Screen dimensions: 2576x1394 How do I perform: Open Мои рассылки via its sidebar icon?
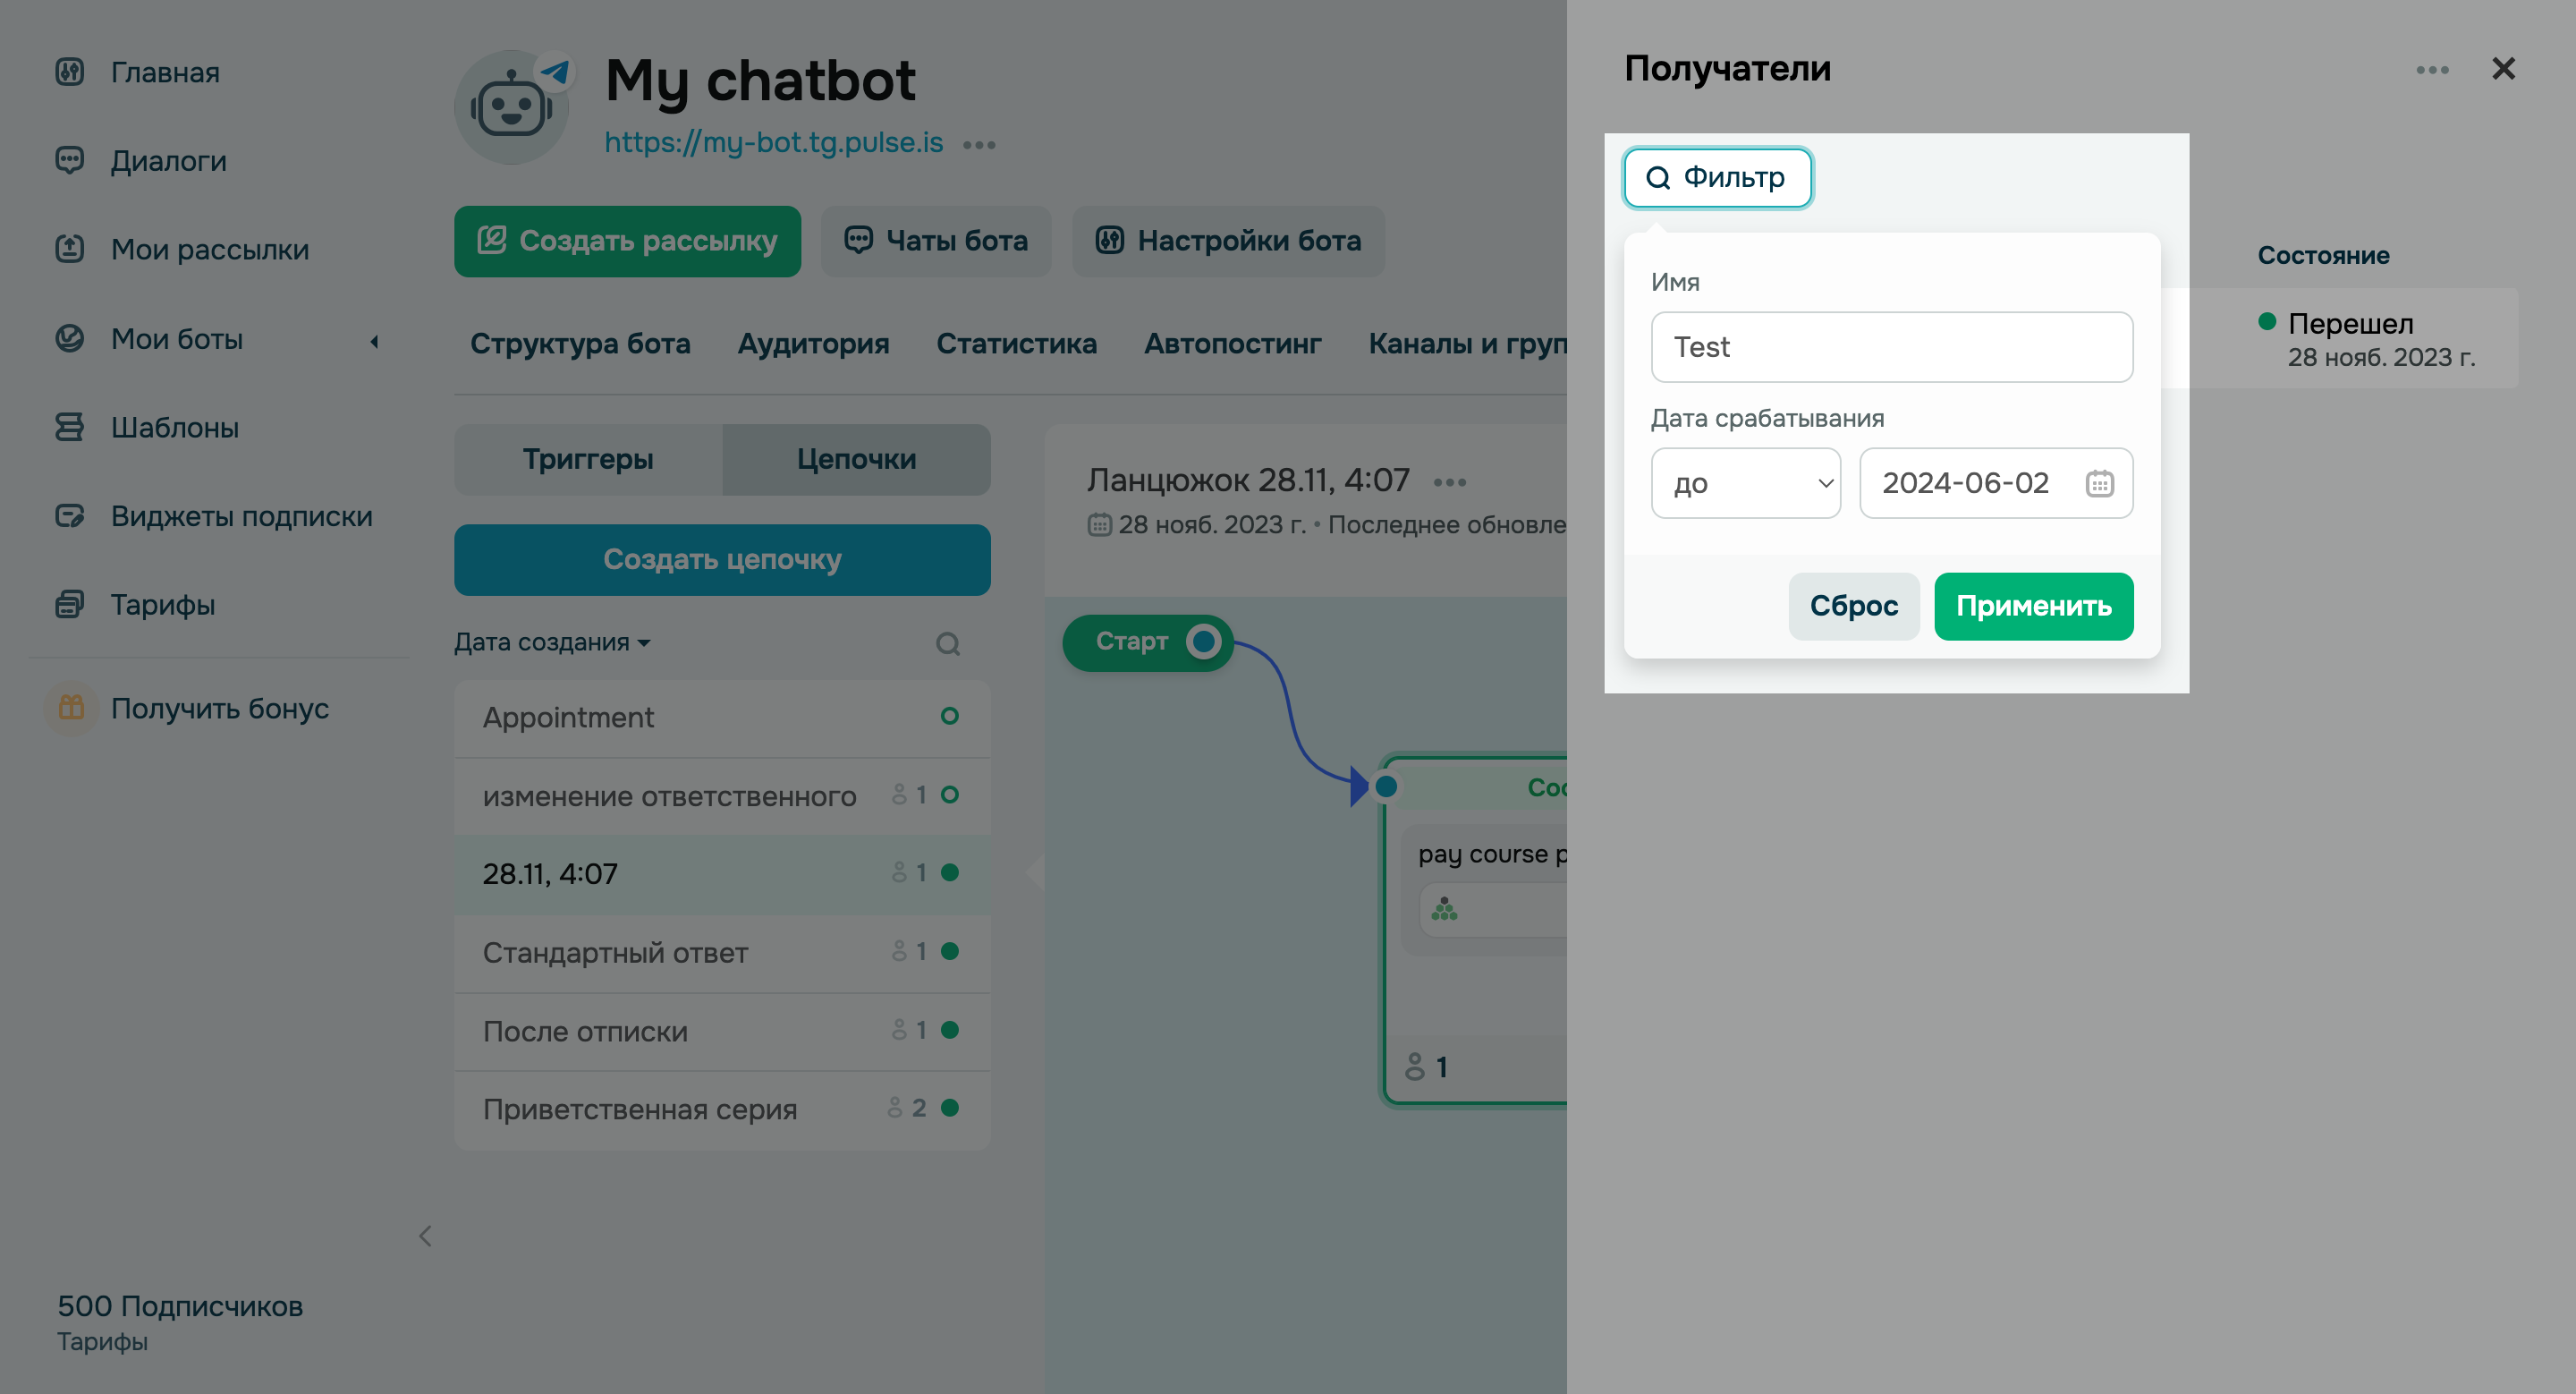point(70,249)
